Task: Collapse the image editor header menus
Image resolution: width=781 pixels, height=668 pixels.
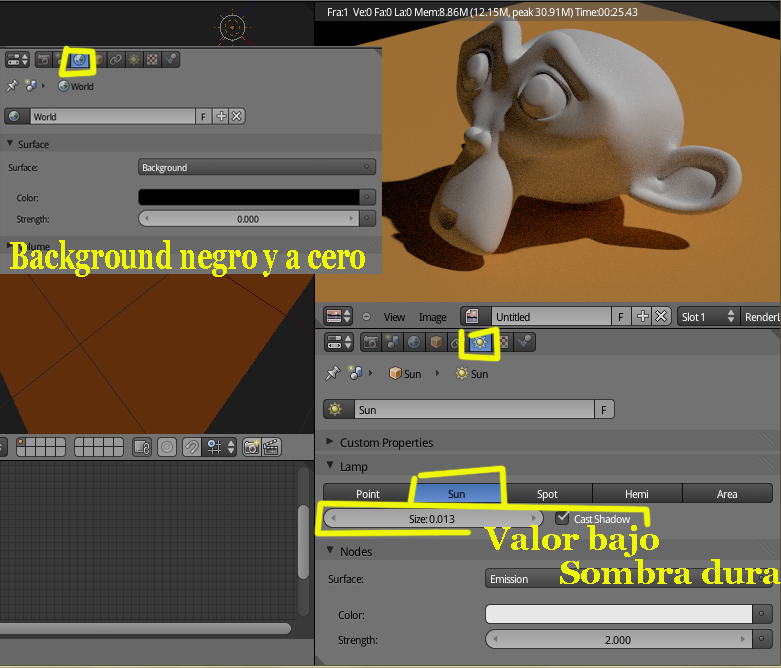Action: 367,316
